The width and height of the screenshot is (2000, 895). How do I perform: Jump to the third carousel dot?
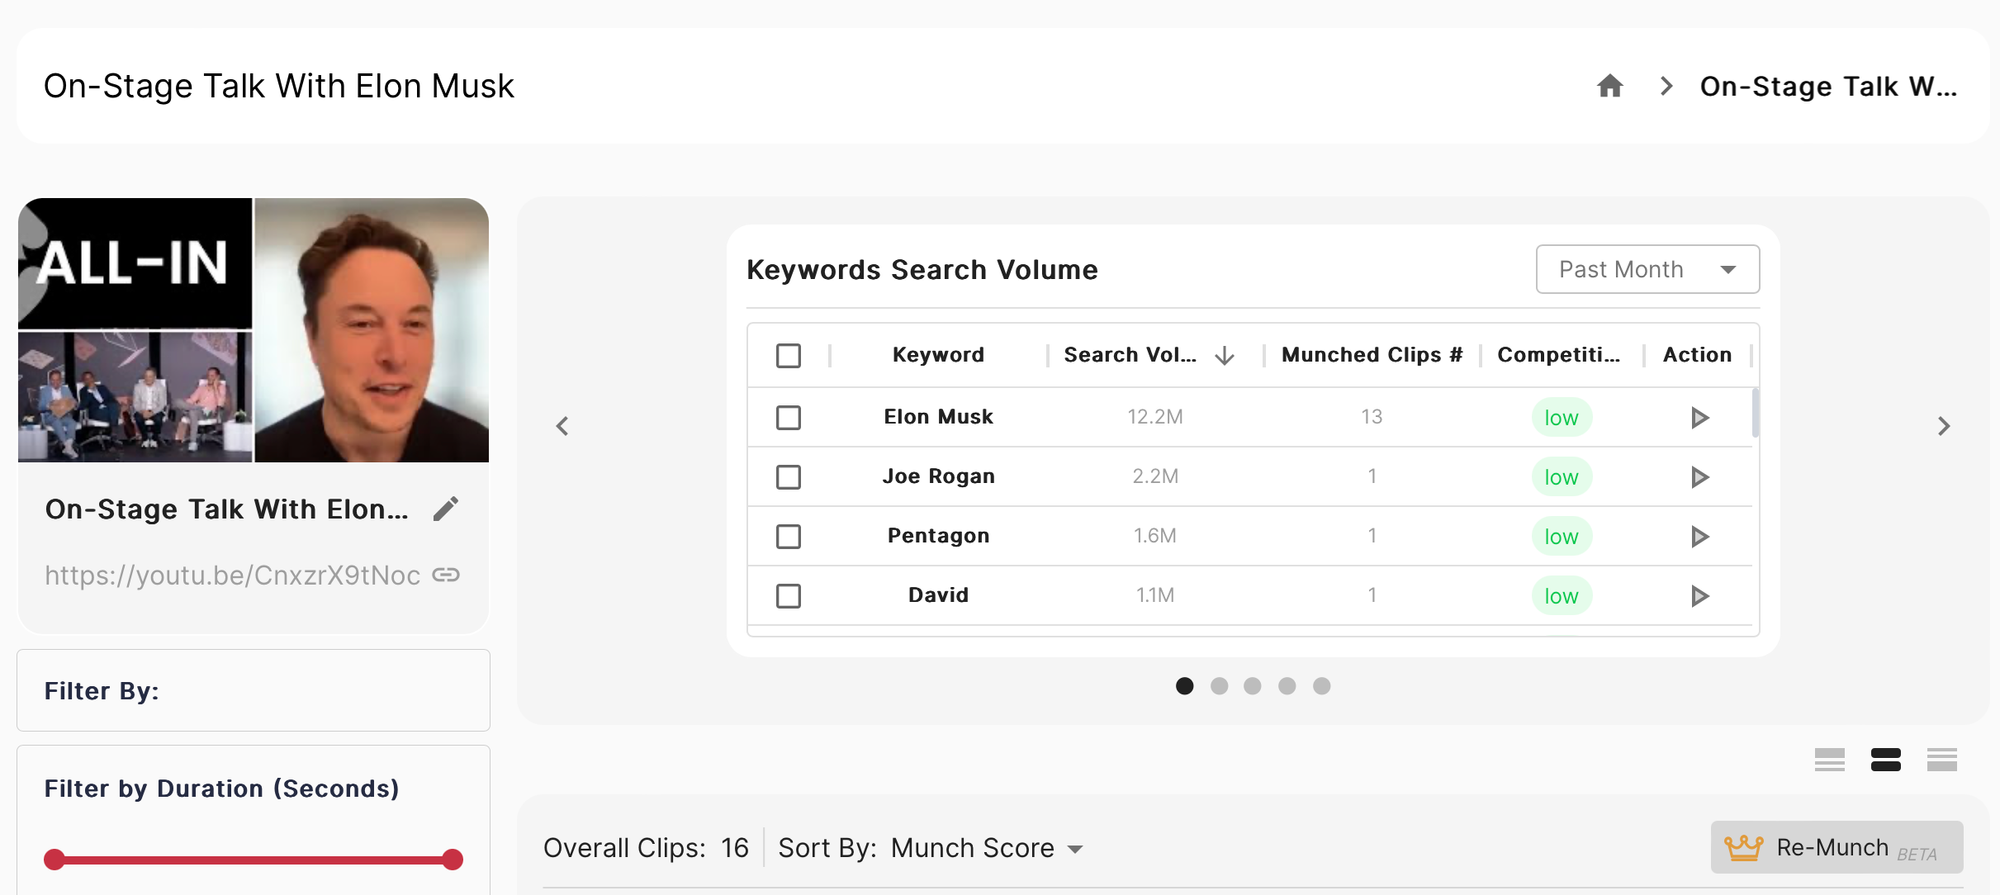1252,686
